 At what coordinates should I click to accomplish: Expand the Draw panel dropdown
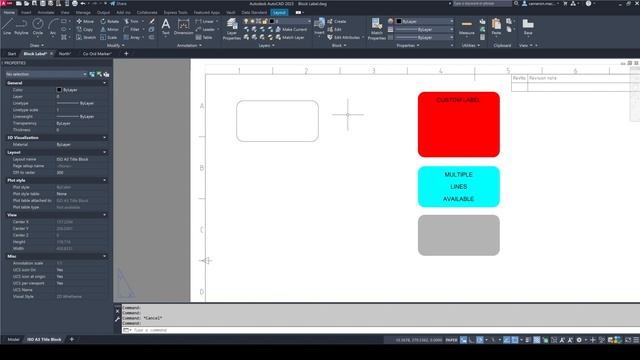[37, 45]
